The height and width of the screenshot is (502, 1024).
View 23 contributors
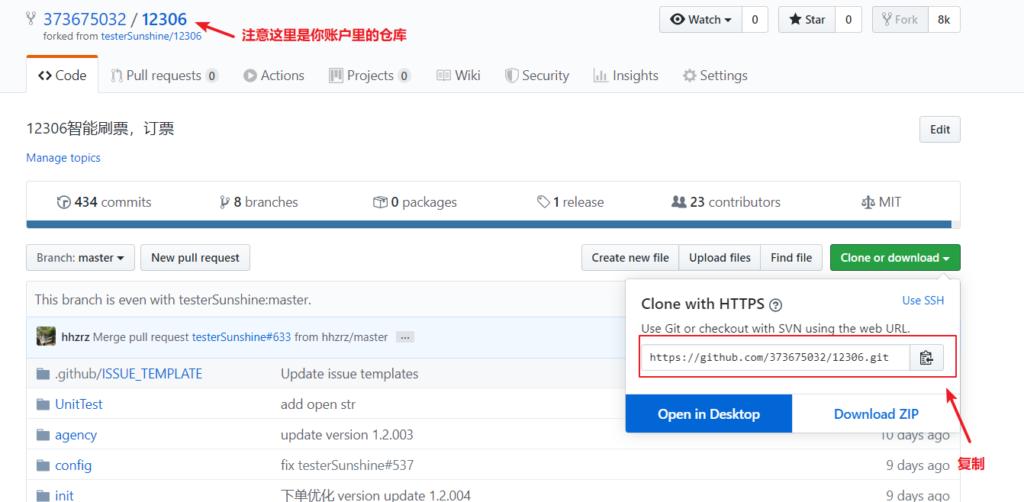point(726,202)
